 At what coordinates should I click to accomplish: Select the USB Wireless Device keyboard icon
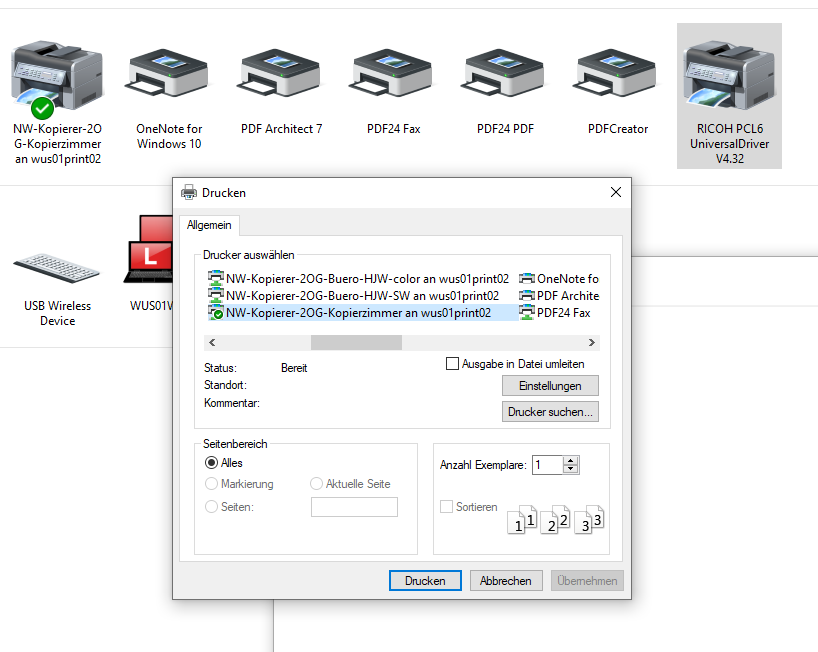56,268
